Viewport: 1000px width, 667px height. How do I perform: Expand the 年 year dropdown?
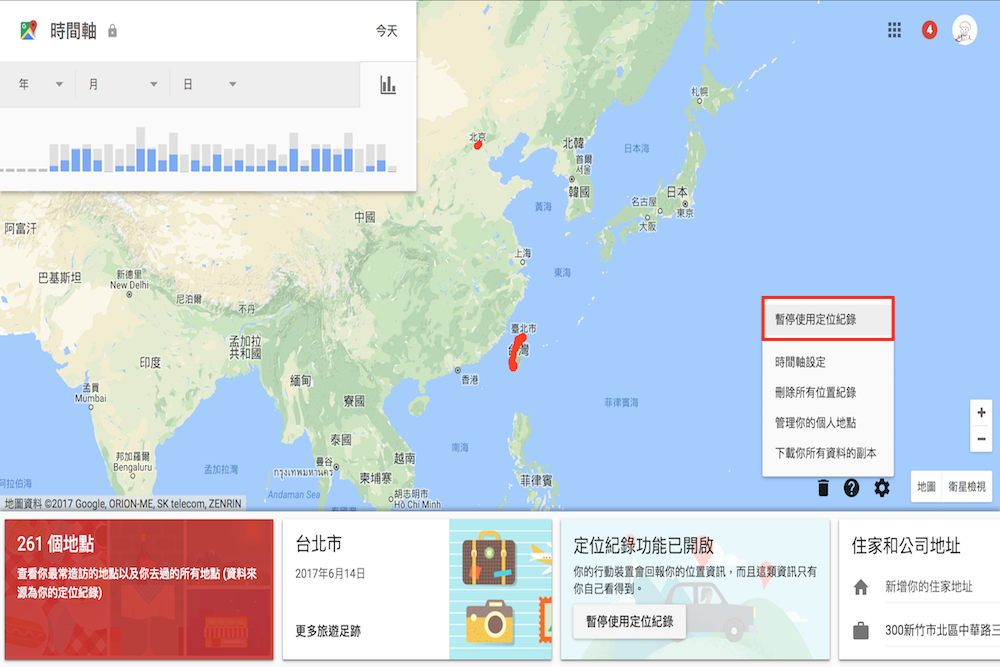(x=40, y=85)
